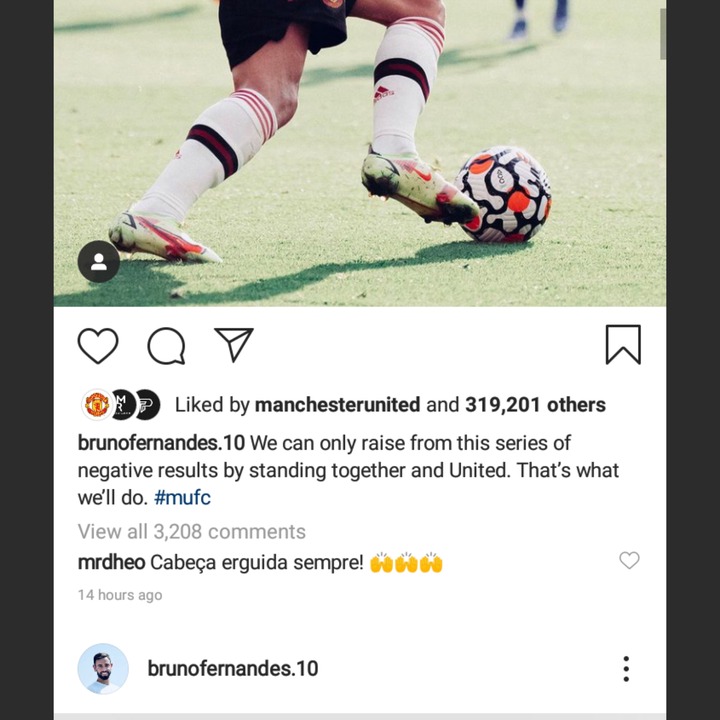The height and width of the screenshot is (720, 720).
Task: Like the post with the heart icon
Action: (98, 346)
